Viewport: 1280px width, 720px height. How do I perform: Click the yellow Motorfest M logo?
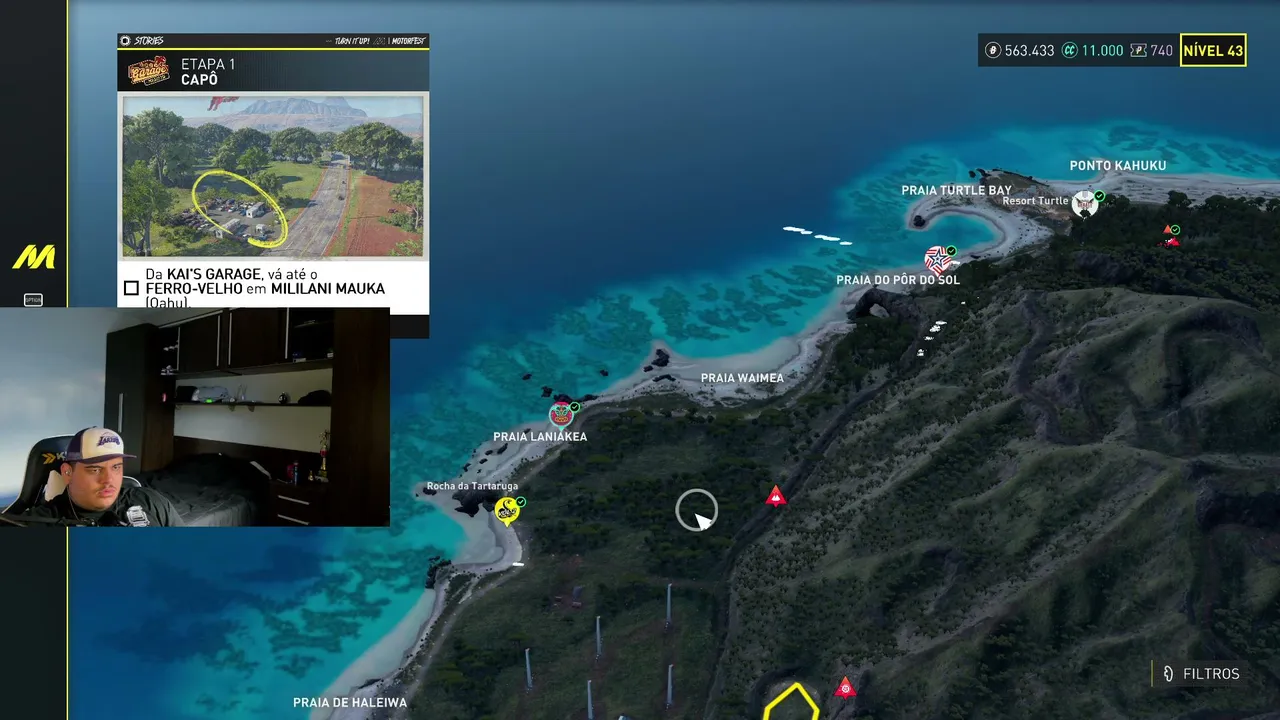33,257
